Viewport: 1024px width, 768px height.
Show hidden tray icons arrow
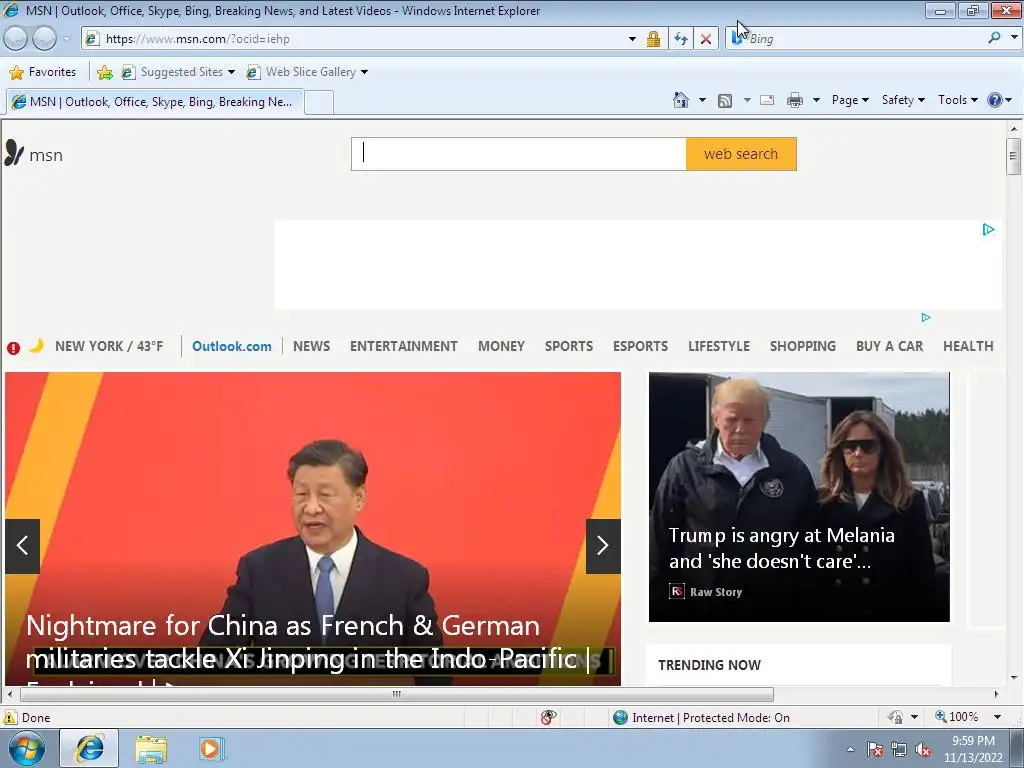pos(850,749)
